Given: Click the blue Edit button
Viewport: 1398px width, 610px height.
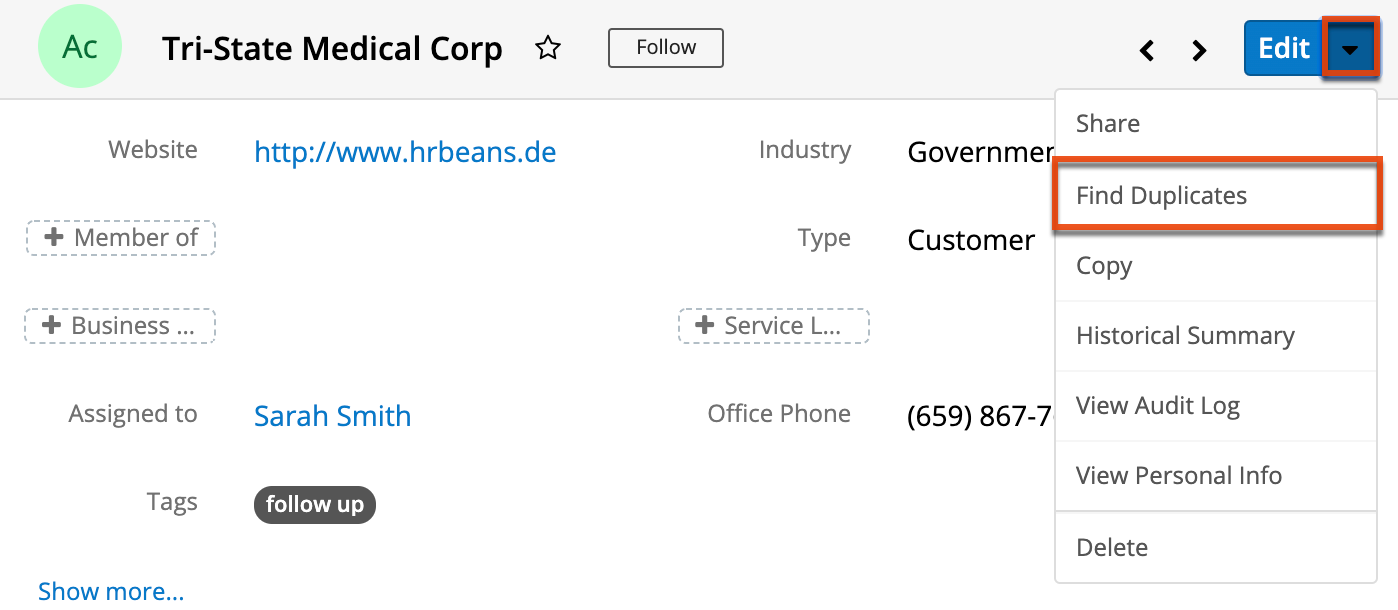Looking at the screenshot, I should coord(1283,47).
